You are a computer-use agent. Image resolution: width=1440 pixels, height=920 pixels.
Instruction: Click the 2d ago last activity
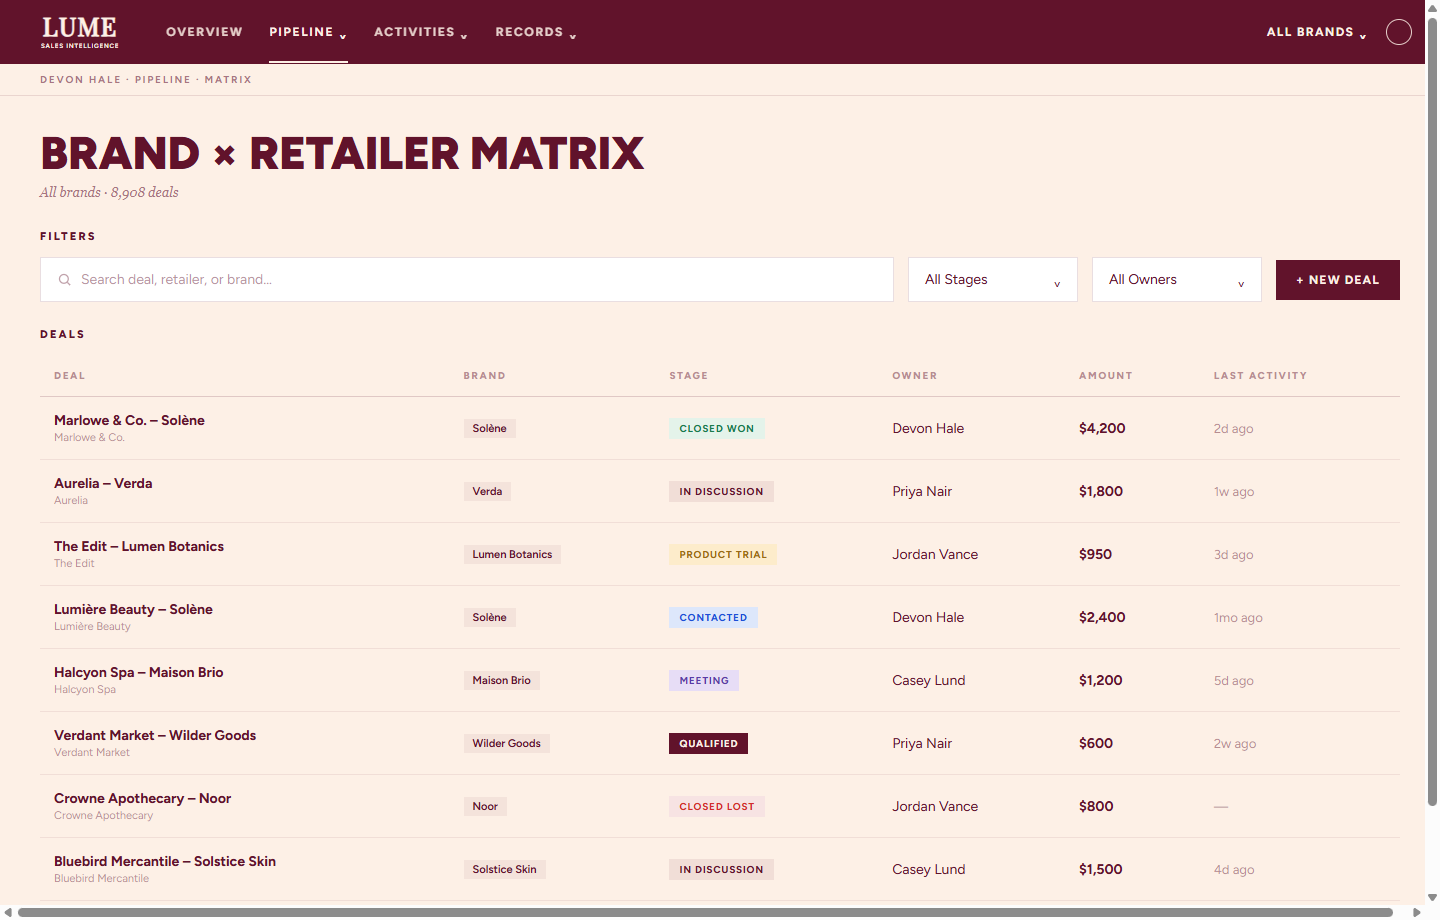[1233, 429]
